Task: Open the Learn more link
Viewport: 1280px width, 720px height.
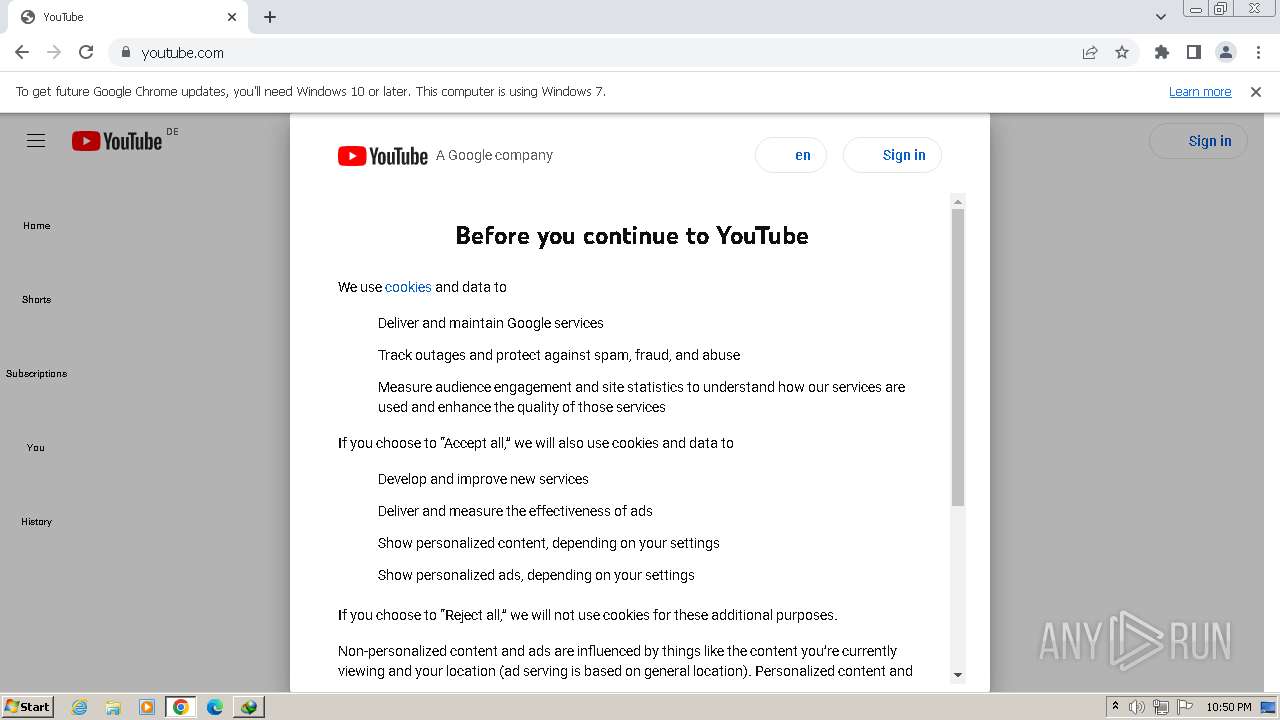Action: (1200, 92)
